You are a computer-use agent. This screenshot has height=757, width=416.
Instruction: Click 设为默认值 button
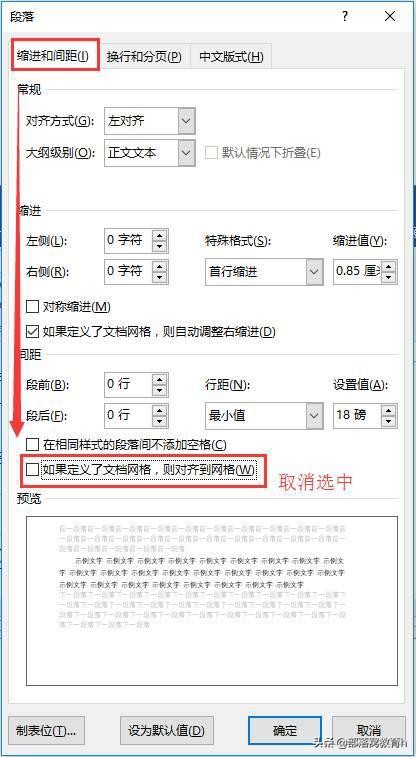click(166, 730)
